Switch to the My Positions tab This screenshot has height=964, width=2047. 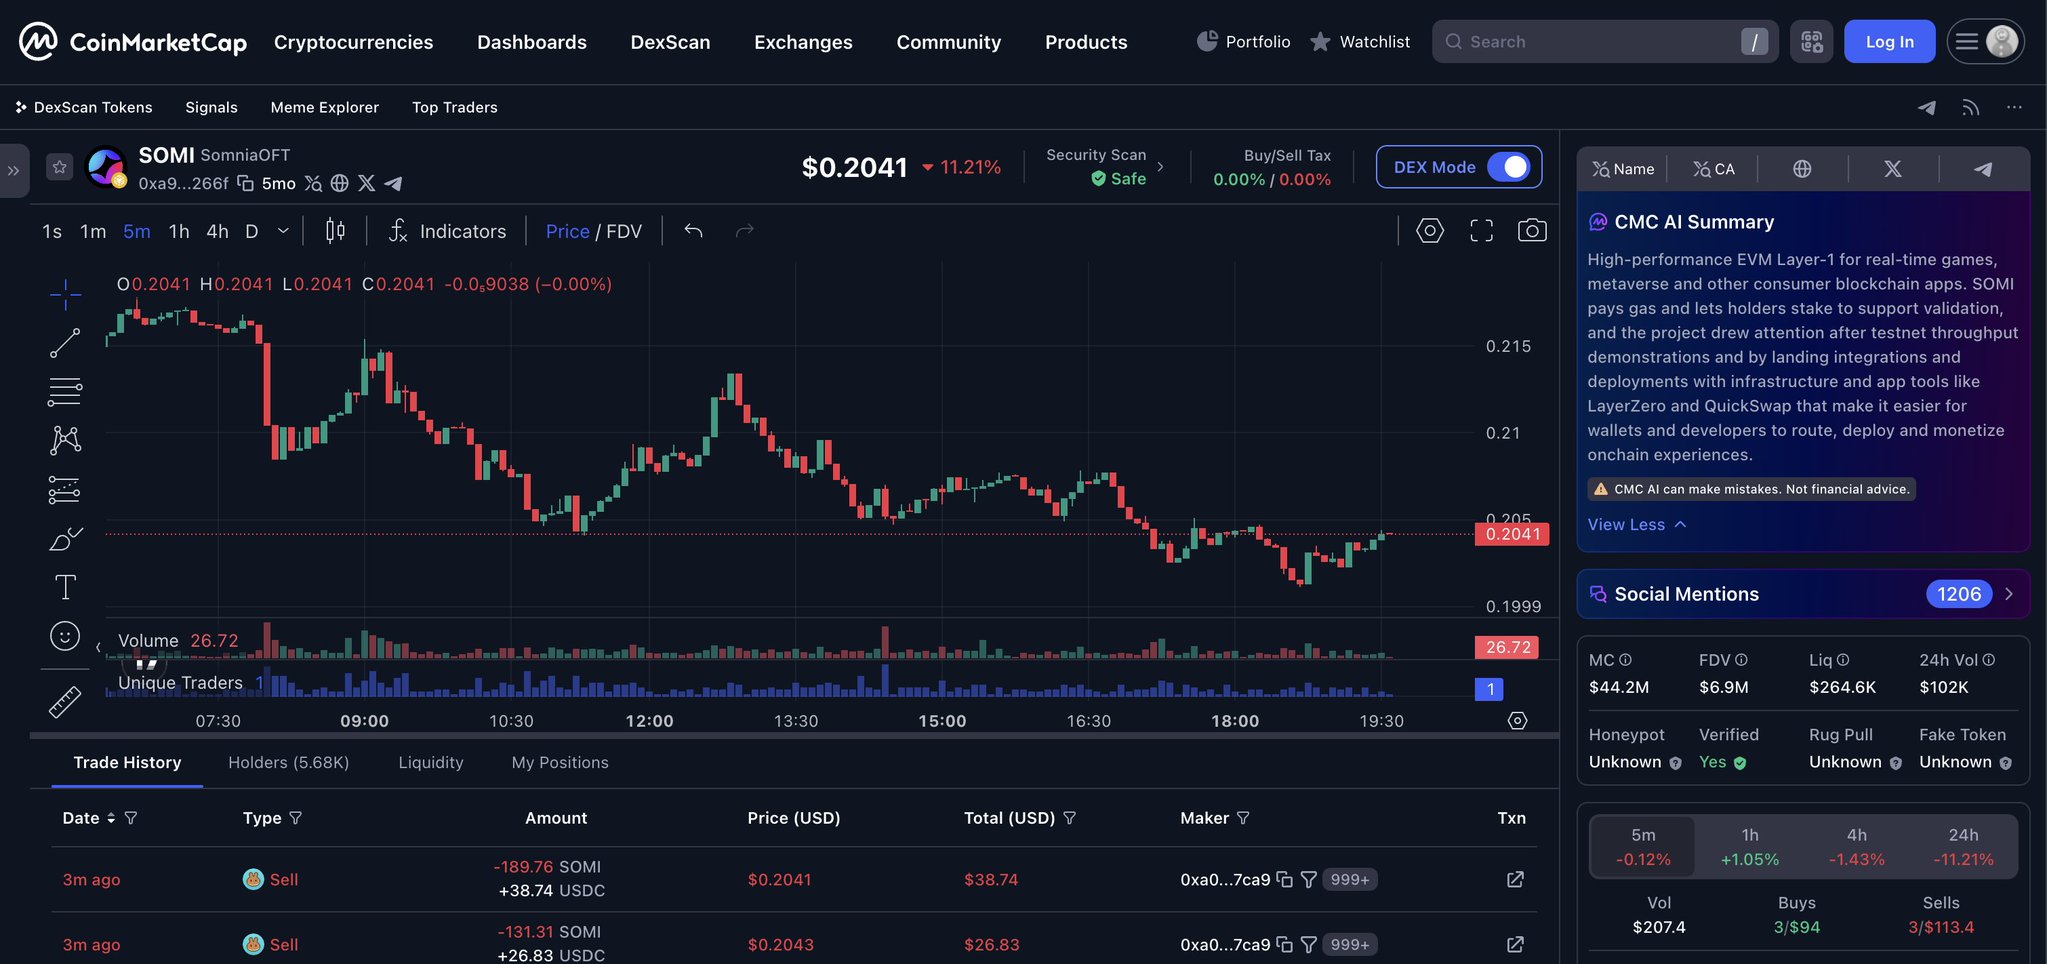coord(560,762)
